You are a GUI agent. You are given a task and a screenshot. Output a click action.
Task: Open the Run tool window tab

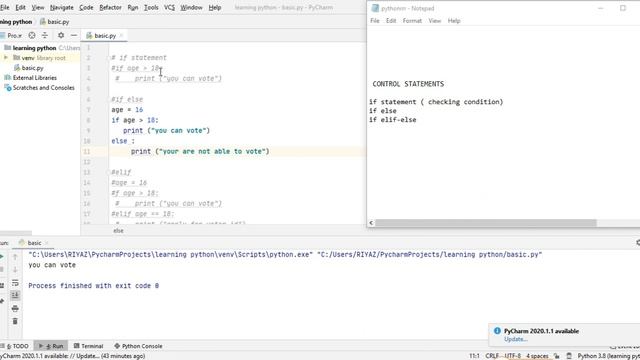point(51,346)
